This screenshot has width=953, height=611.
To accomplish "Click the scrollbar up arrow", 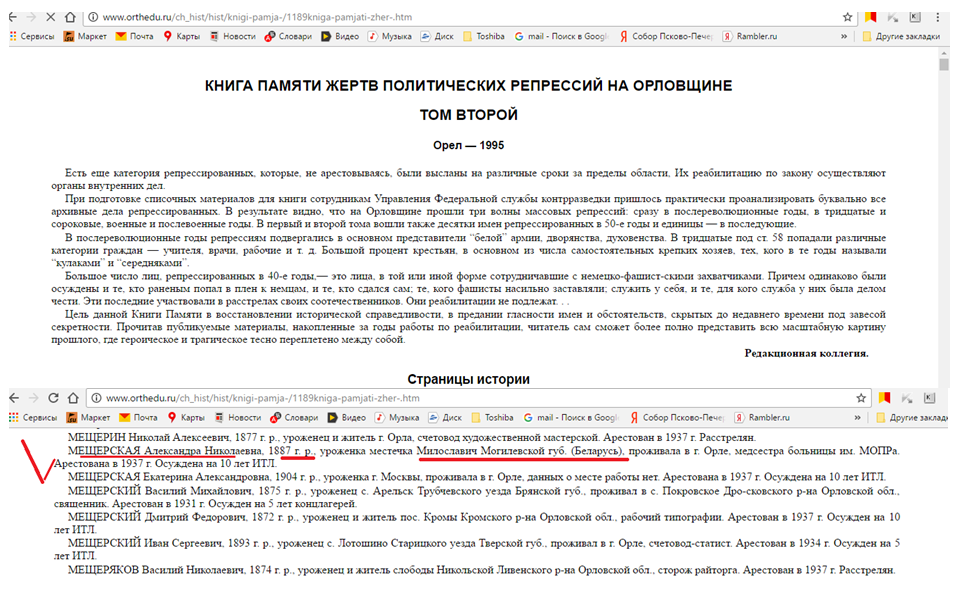I will (x=943, y=54).
